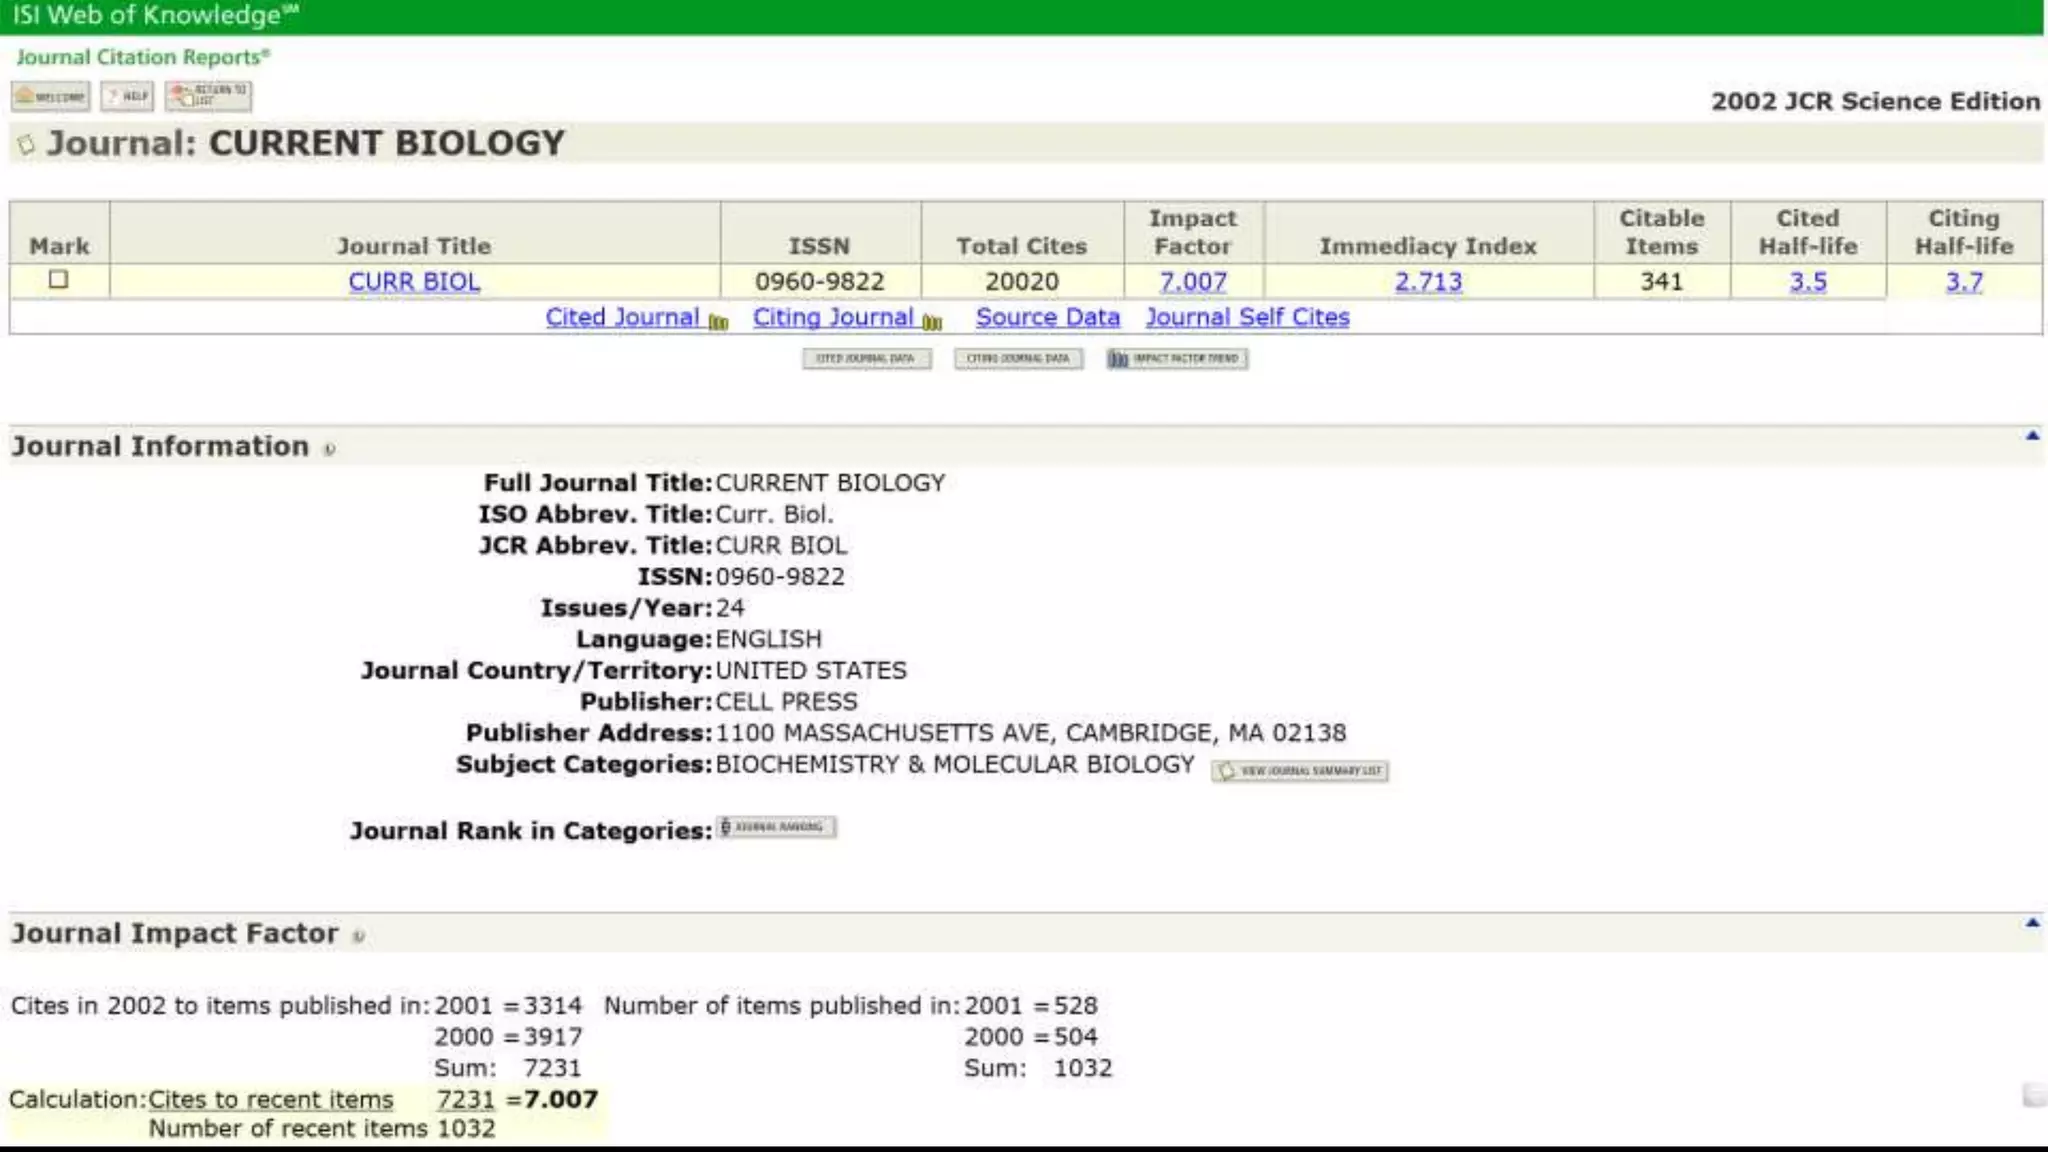Click the Cited Journal Data button
Image resolution: width=2048 pixels, height=1152 pixels.
pyautogui.click(x=866, y=358)
